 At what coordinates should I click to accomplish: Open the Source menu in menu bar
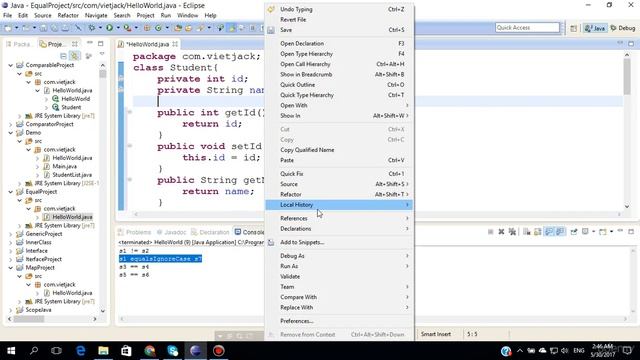pyautogui.click(x=42, y=16)
